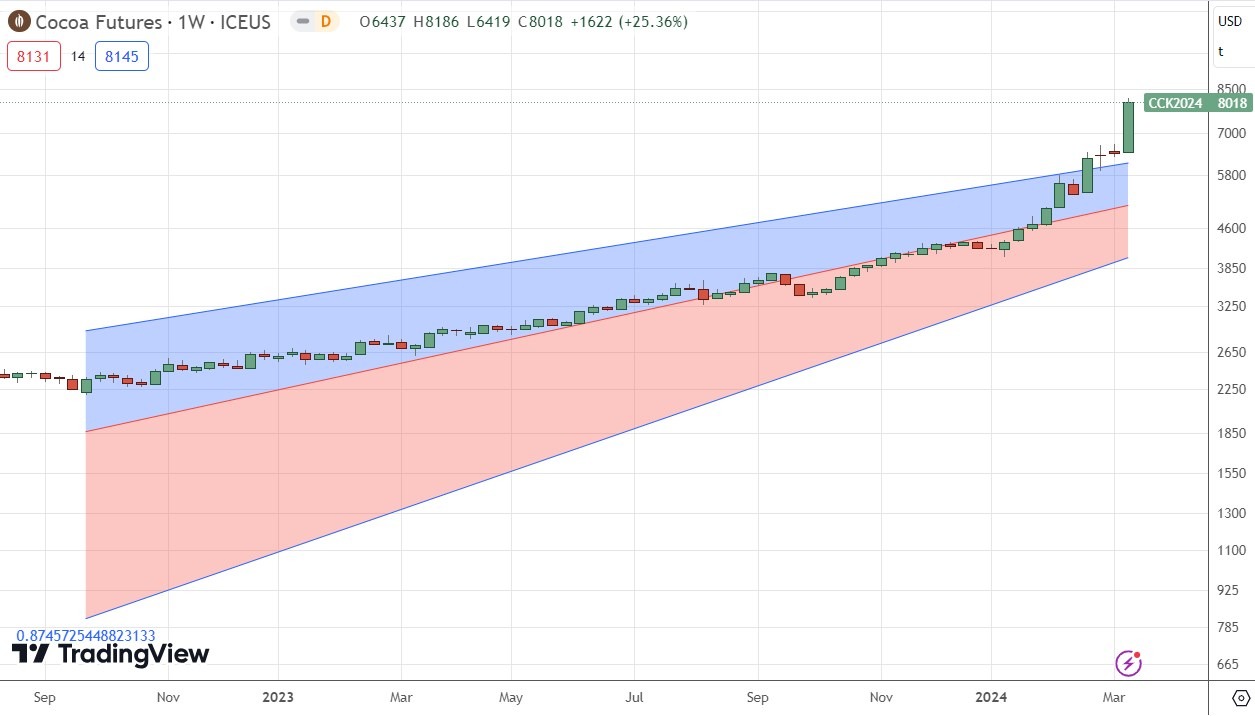This screenshot has width=1255, height=716.
Task: Click the 0.8745725448823133 correlation value
Action: (85, 635)
